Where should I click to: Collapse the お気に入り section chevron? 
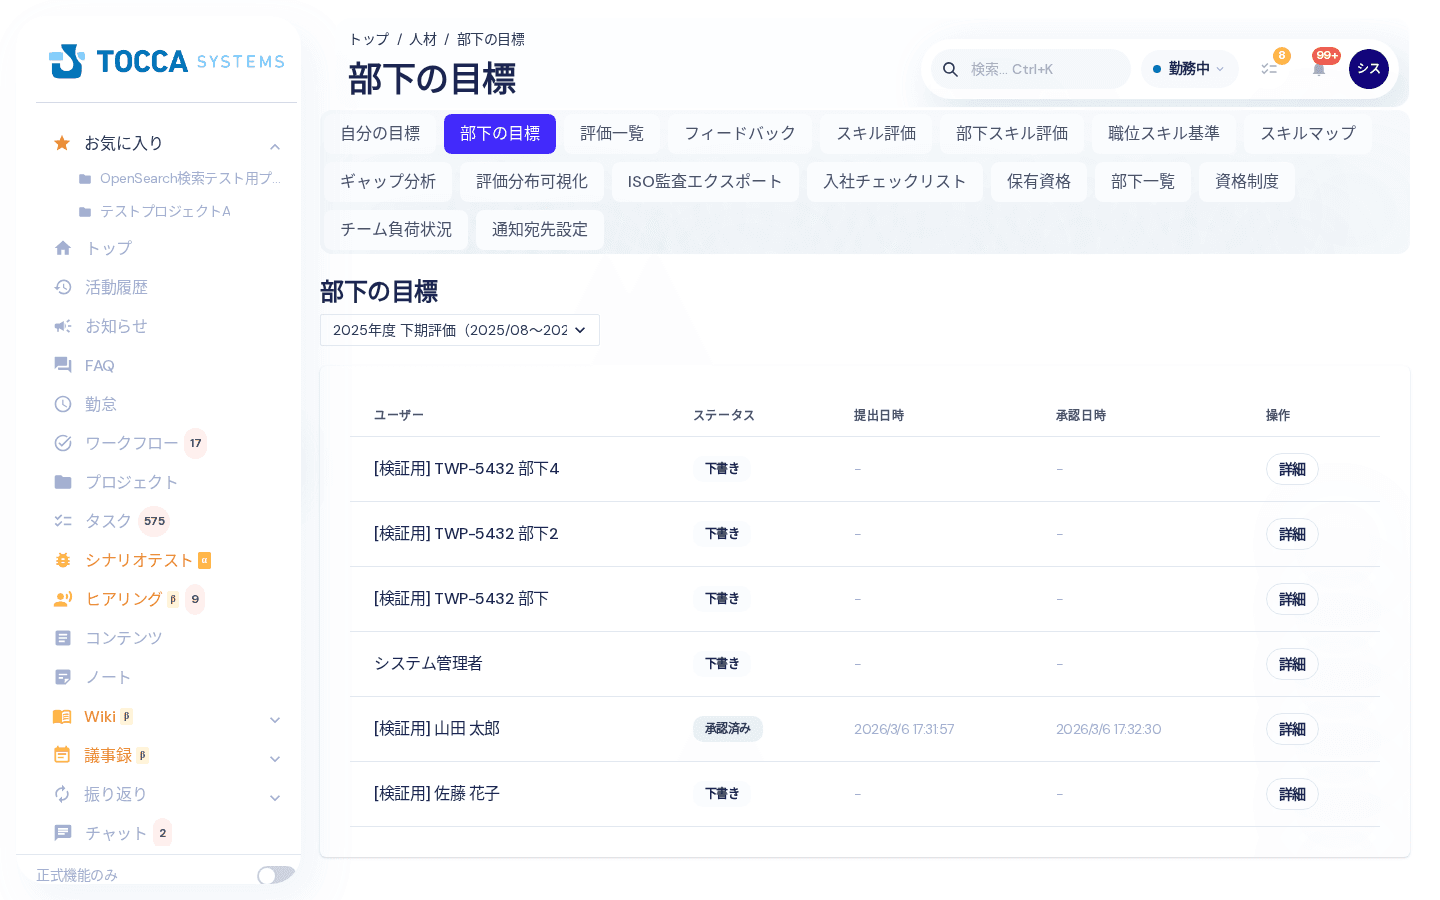tap(275, 146)
